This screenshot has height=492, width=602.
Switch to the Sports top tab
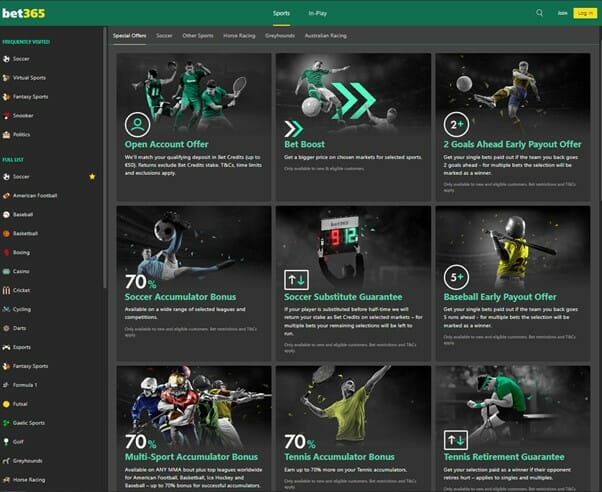coord(281,13)
